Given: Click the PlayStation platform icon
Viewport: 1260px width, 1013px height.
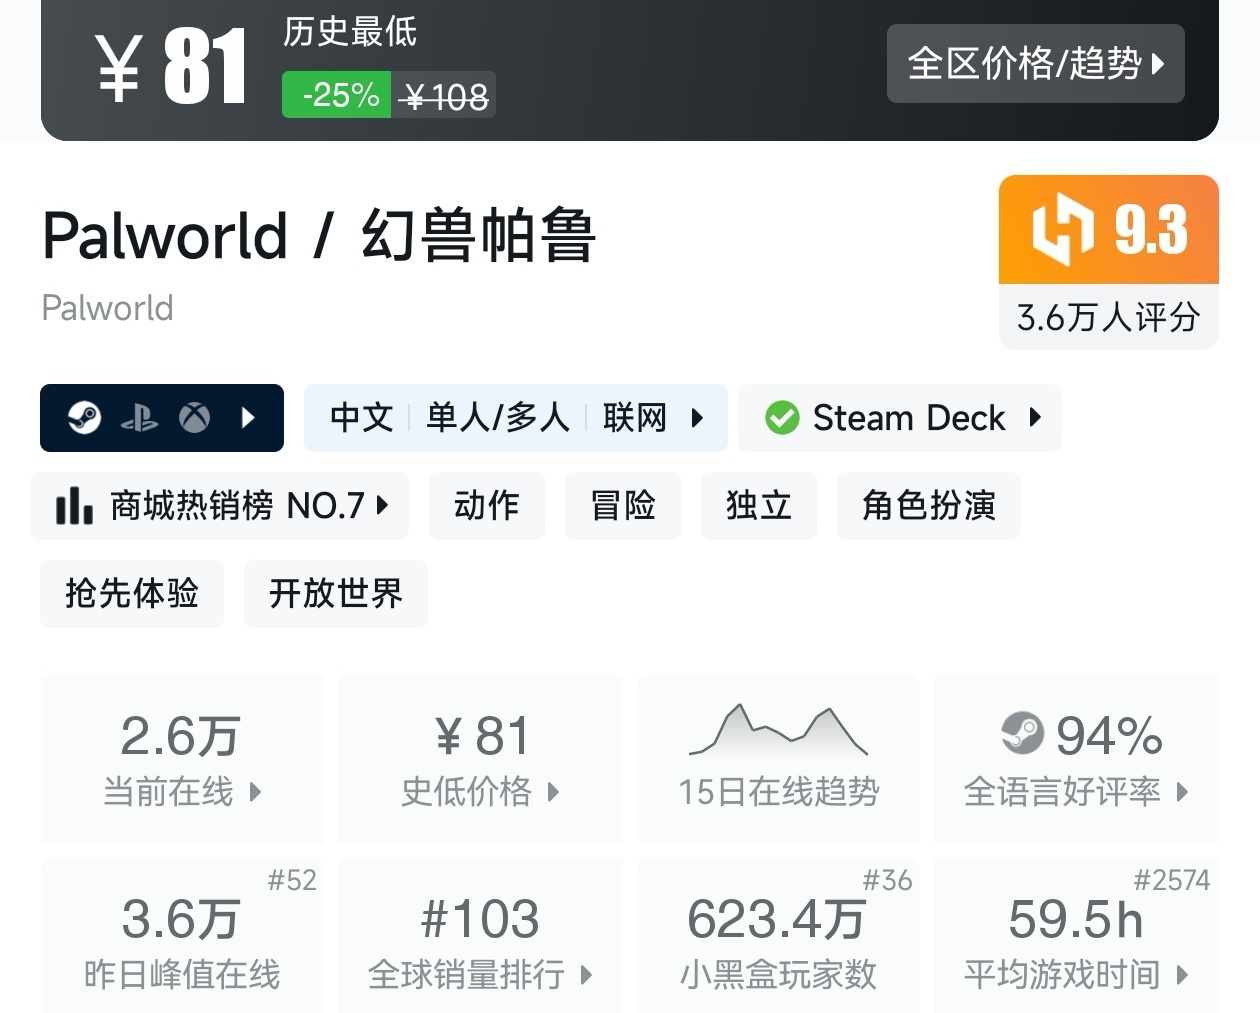Looking at the screenshot, I should tap(139, 418).
